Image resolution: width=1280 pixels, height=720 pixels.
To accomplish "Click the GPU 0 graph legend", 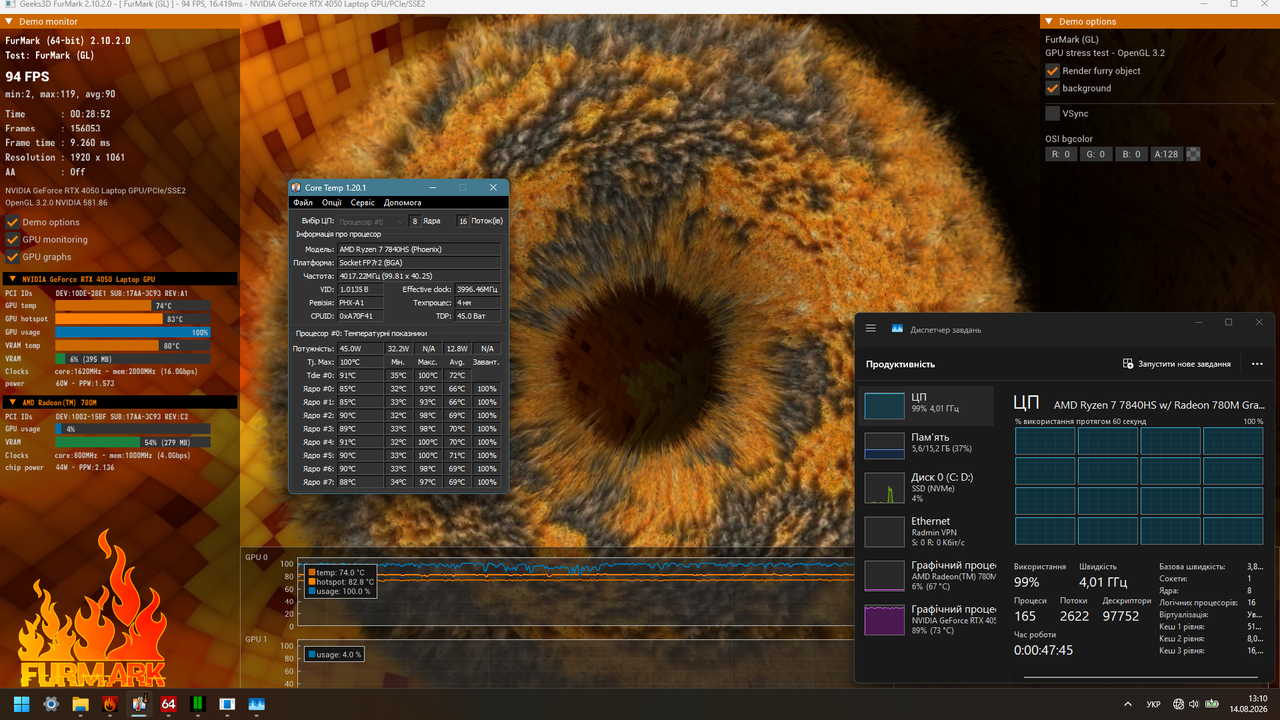I will point(341,582).
